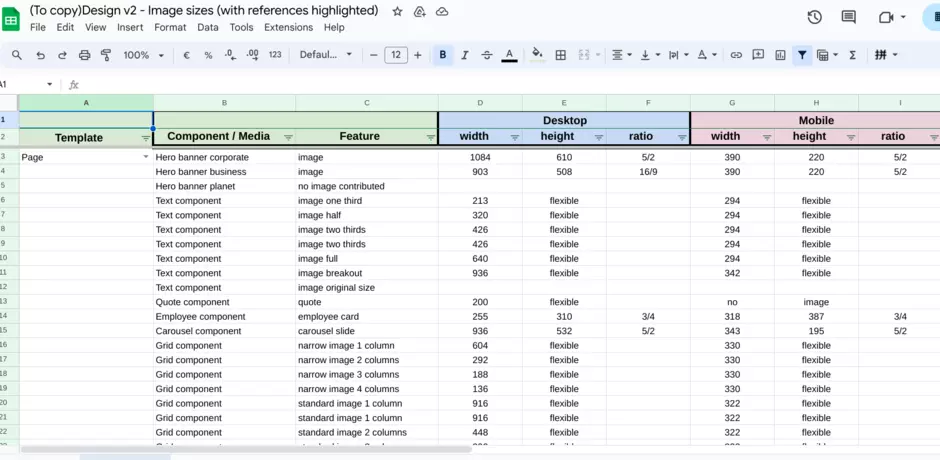The height and width of the screenshot is (460, 940).
Task: Open the borders tool
Action: click(561, 55)
